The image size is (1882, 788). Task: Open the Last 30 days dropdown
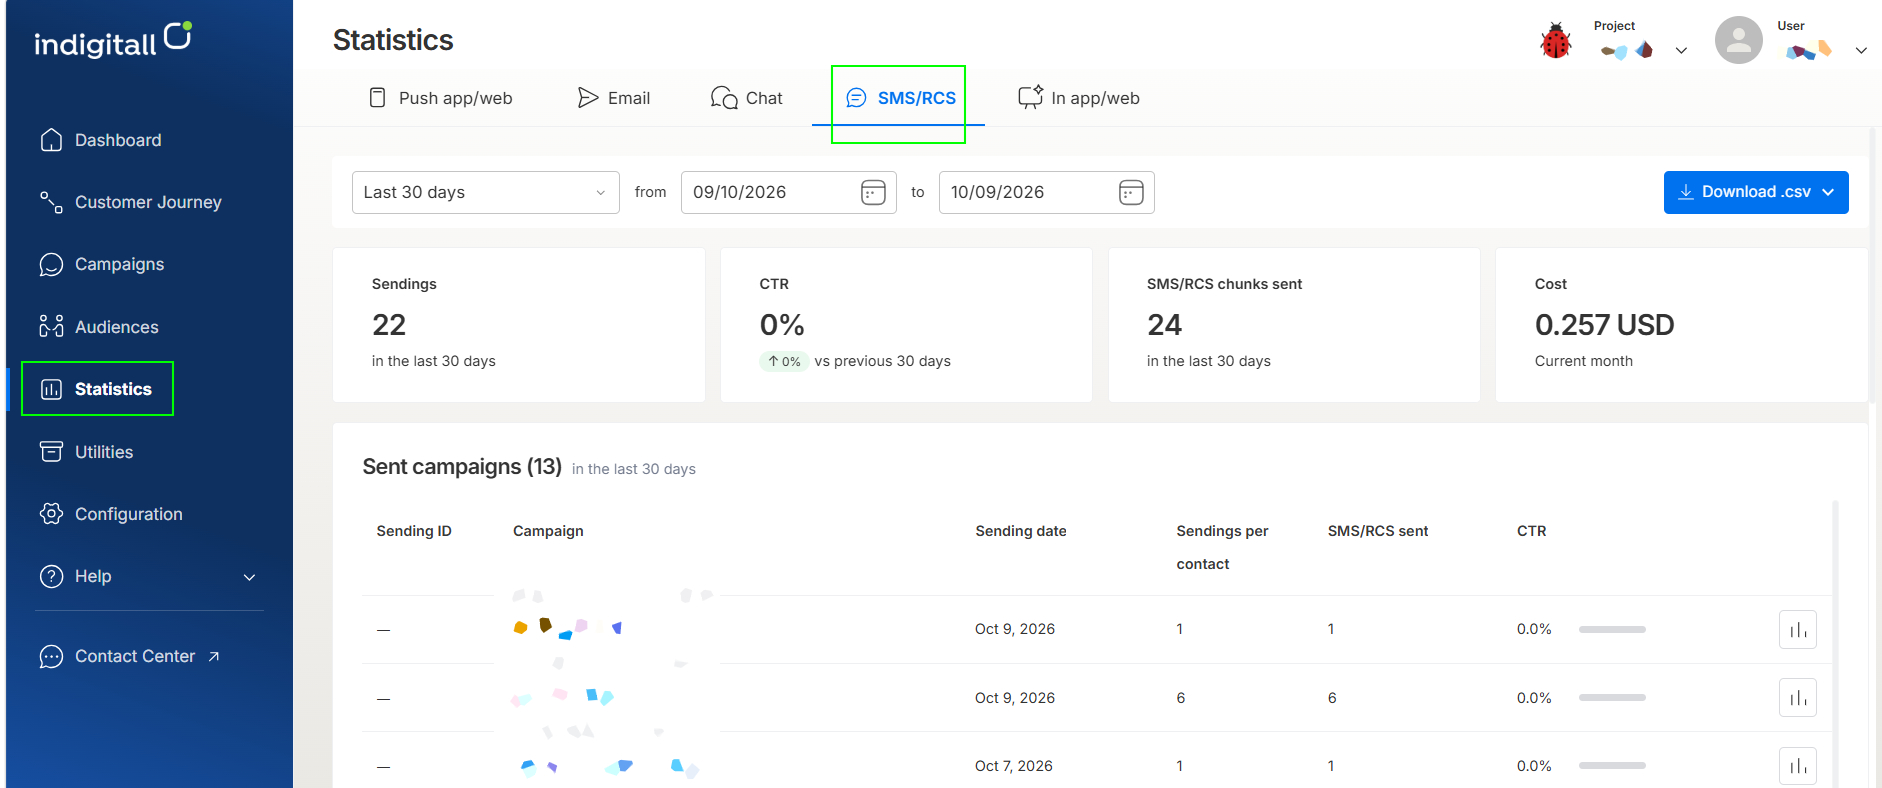click(x=486, y=192)
